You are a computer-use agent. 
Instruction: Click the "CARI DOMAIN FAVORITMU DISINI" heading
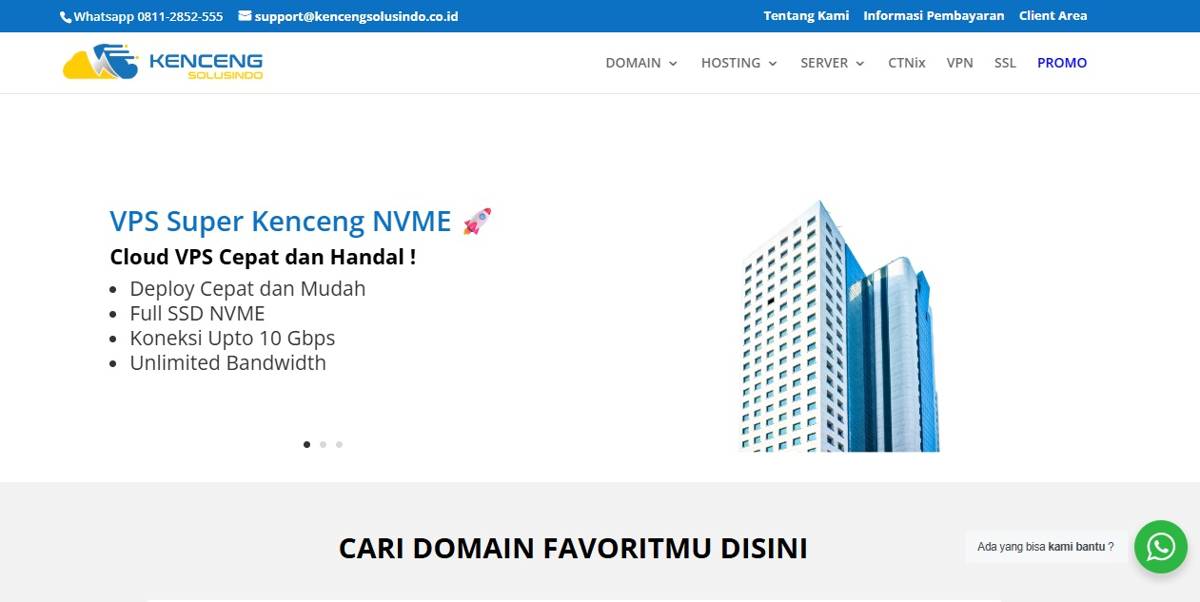[573, 548]
